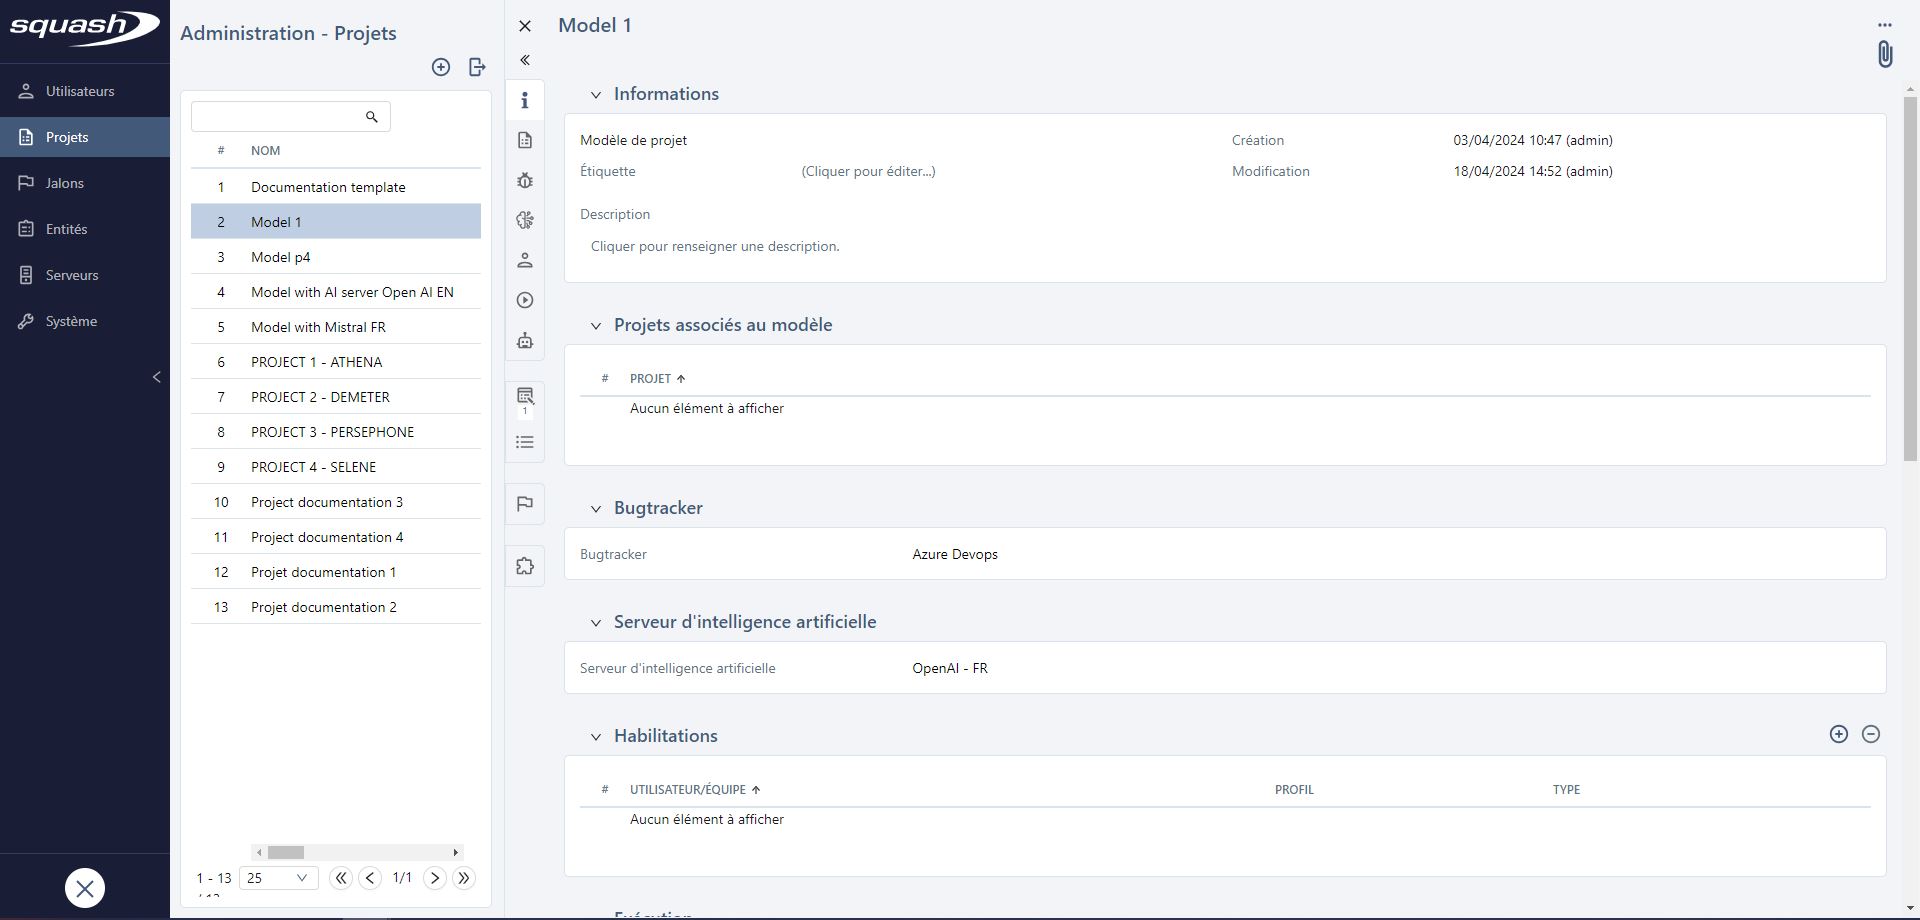Open the items per page dropdown

[276, 878]
